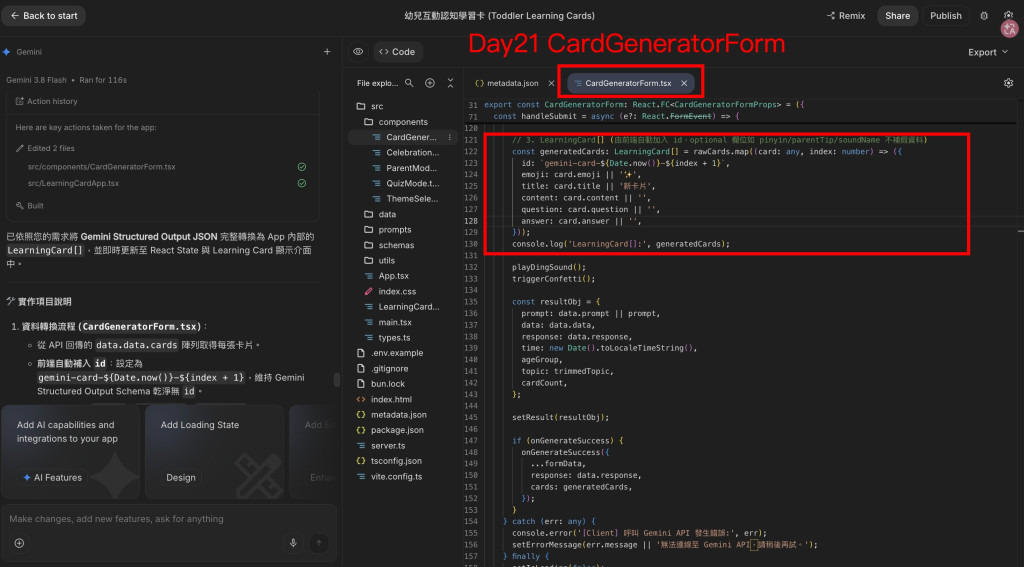Click the send prompt arrow button

coord(319,543)
